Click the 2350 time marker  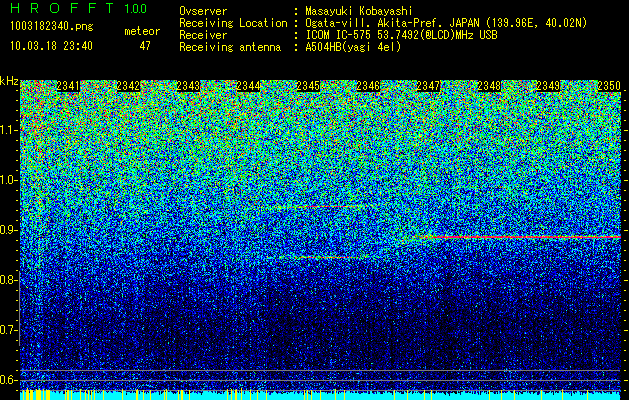(609, 86)
